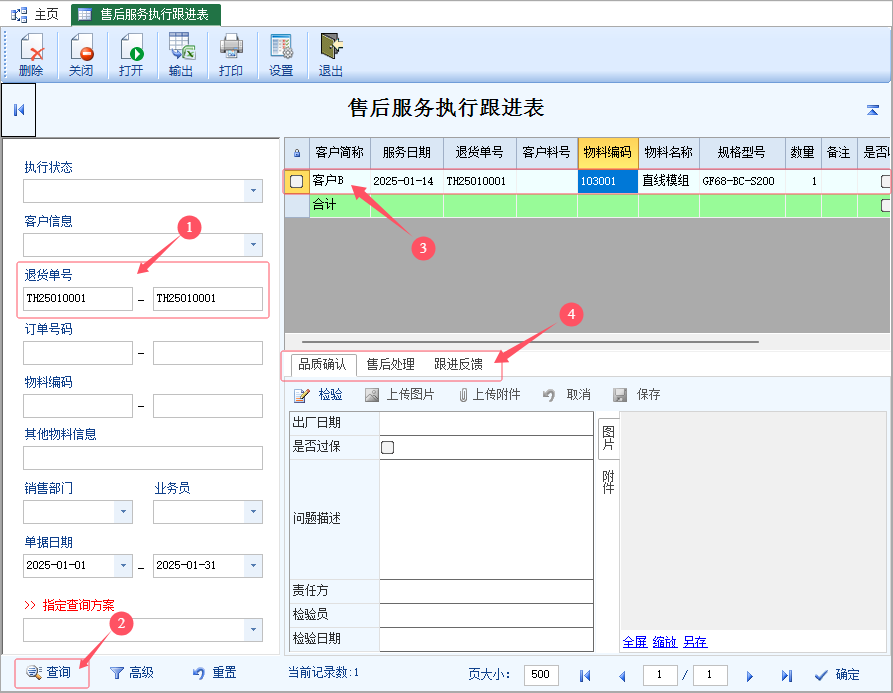Click the 确定 confirm button
The image size is (893, 693).
tap(837, 675)
